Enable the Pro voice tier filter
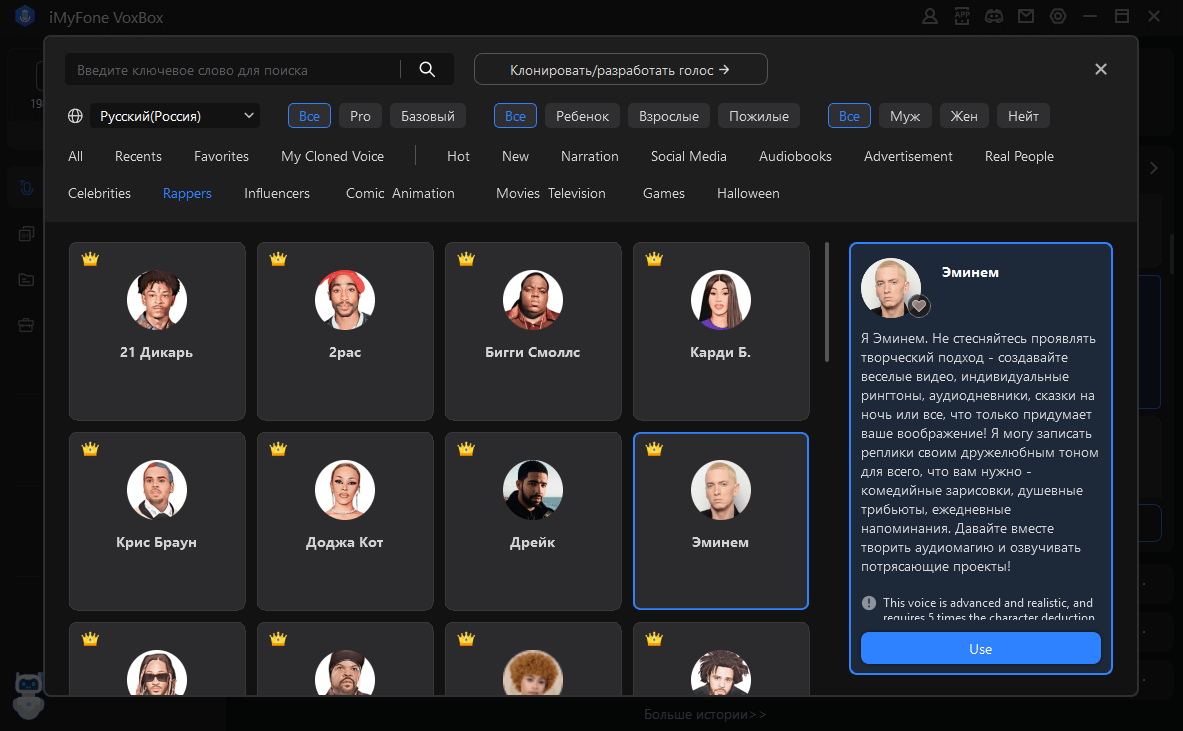The width and height of the screenshot is (1183, 731). 361,116
